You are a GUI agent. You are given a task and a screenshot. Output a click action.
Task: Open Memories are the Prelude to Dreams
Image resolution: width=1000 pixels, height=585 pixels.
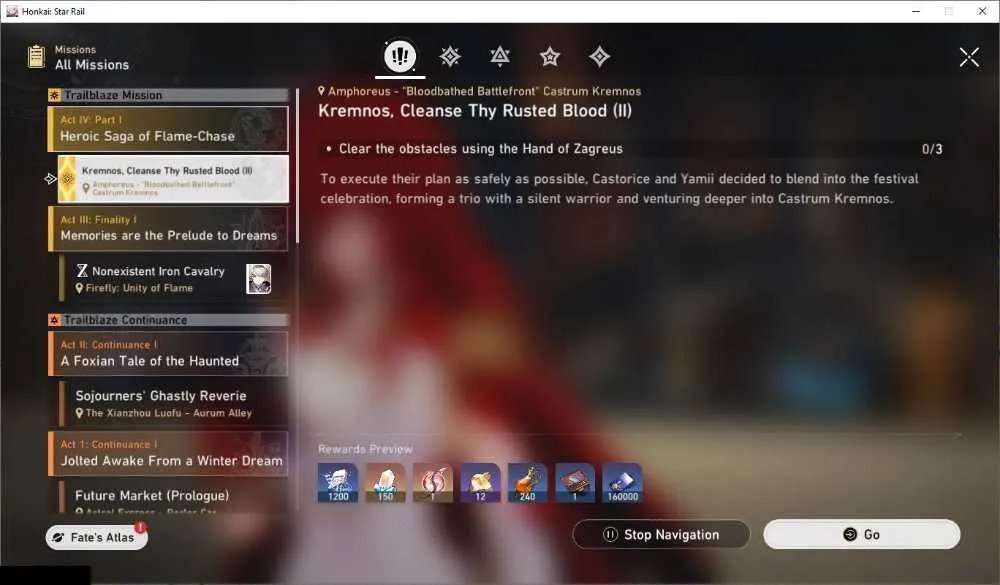click(168, 228)
